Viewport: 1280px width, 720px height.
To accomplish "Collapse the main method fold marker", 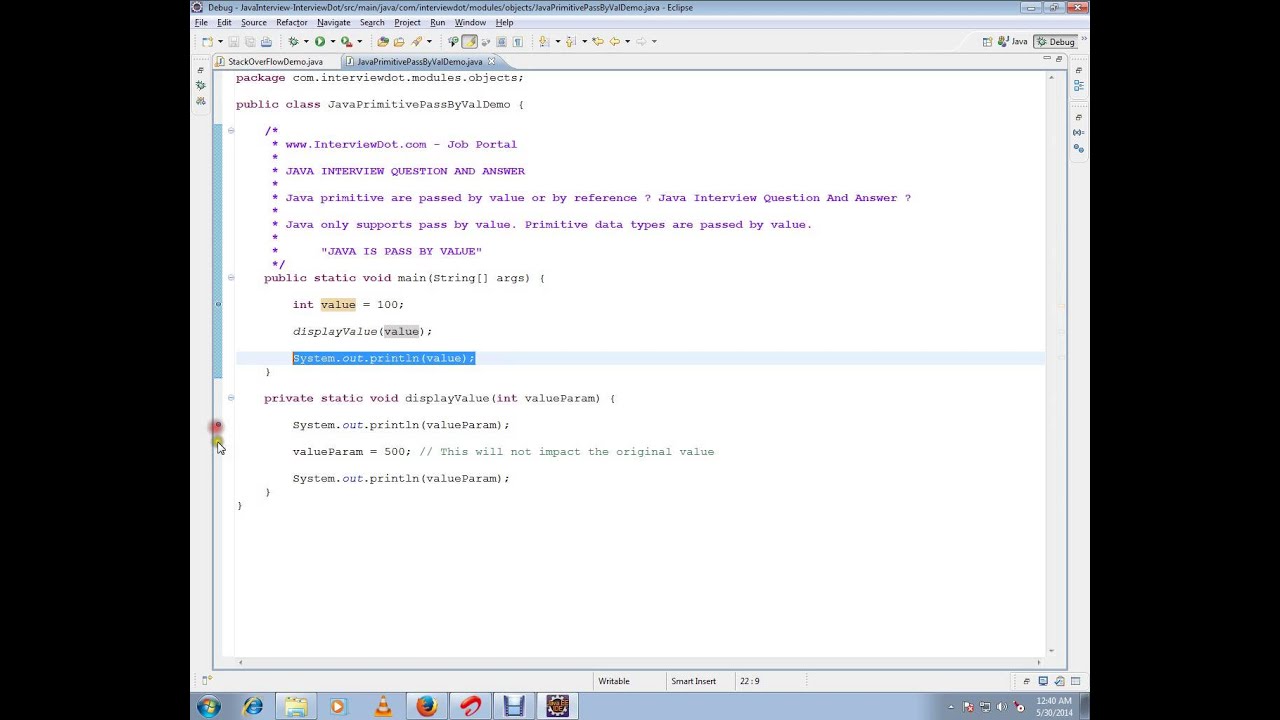I will pos(230,278).
